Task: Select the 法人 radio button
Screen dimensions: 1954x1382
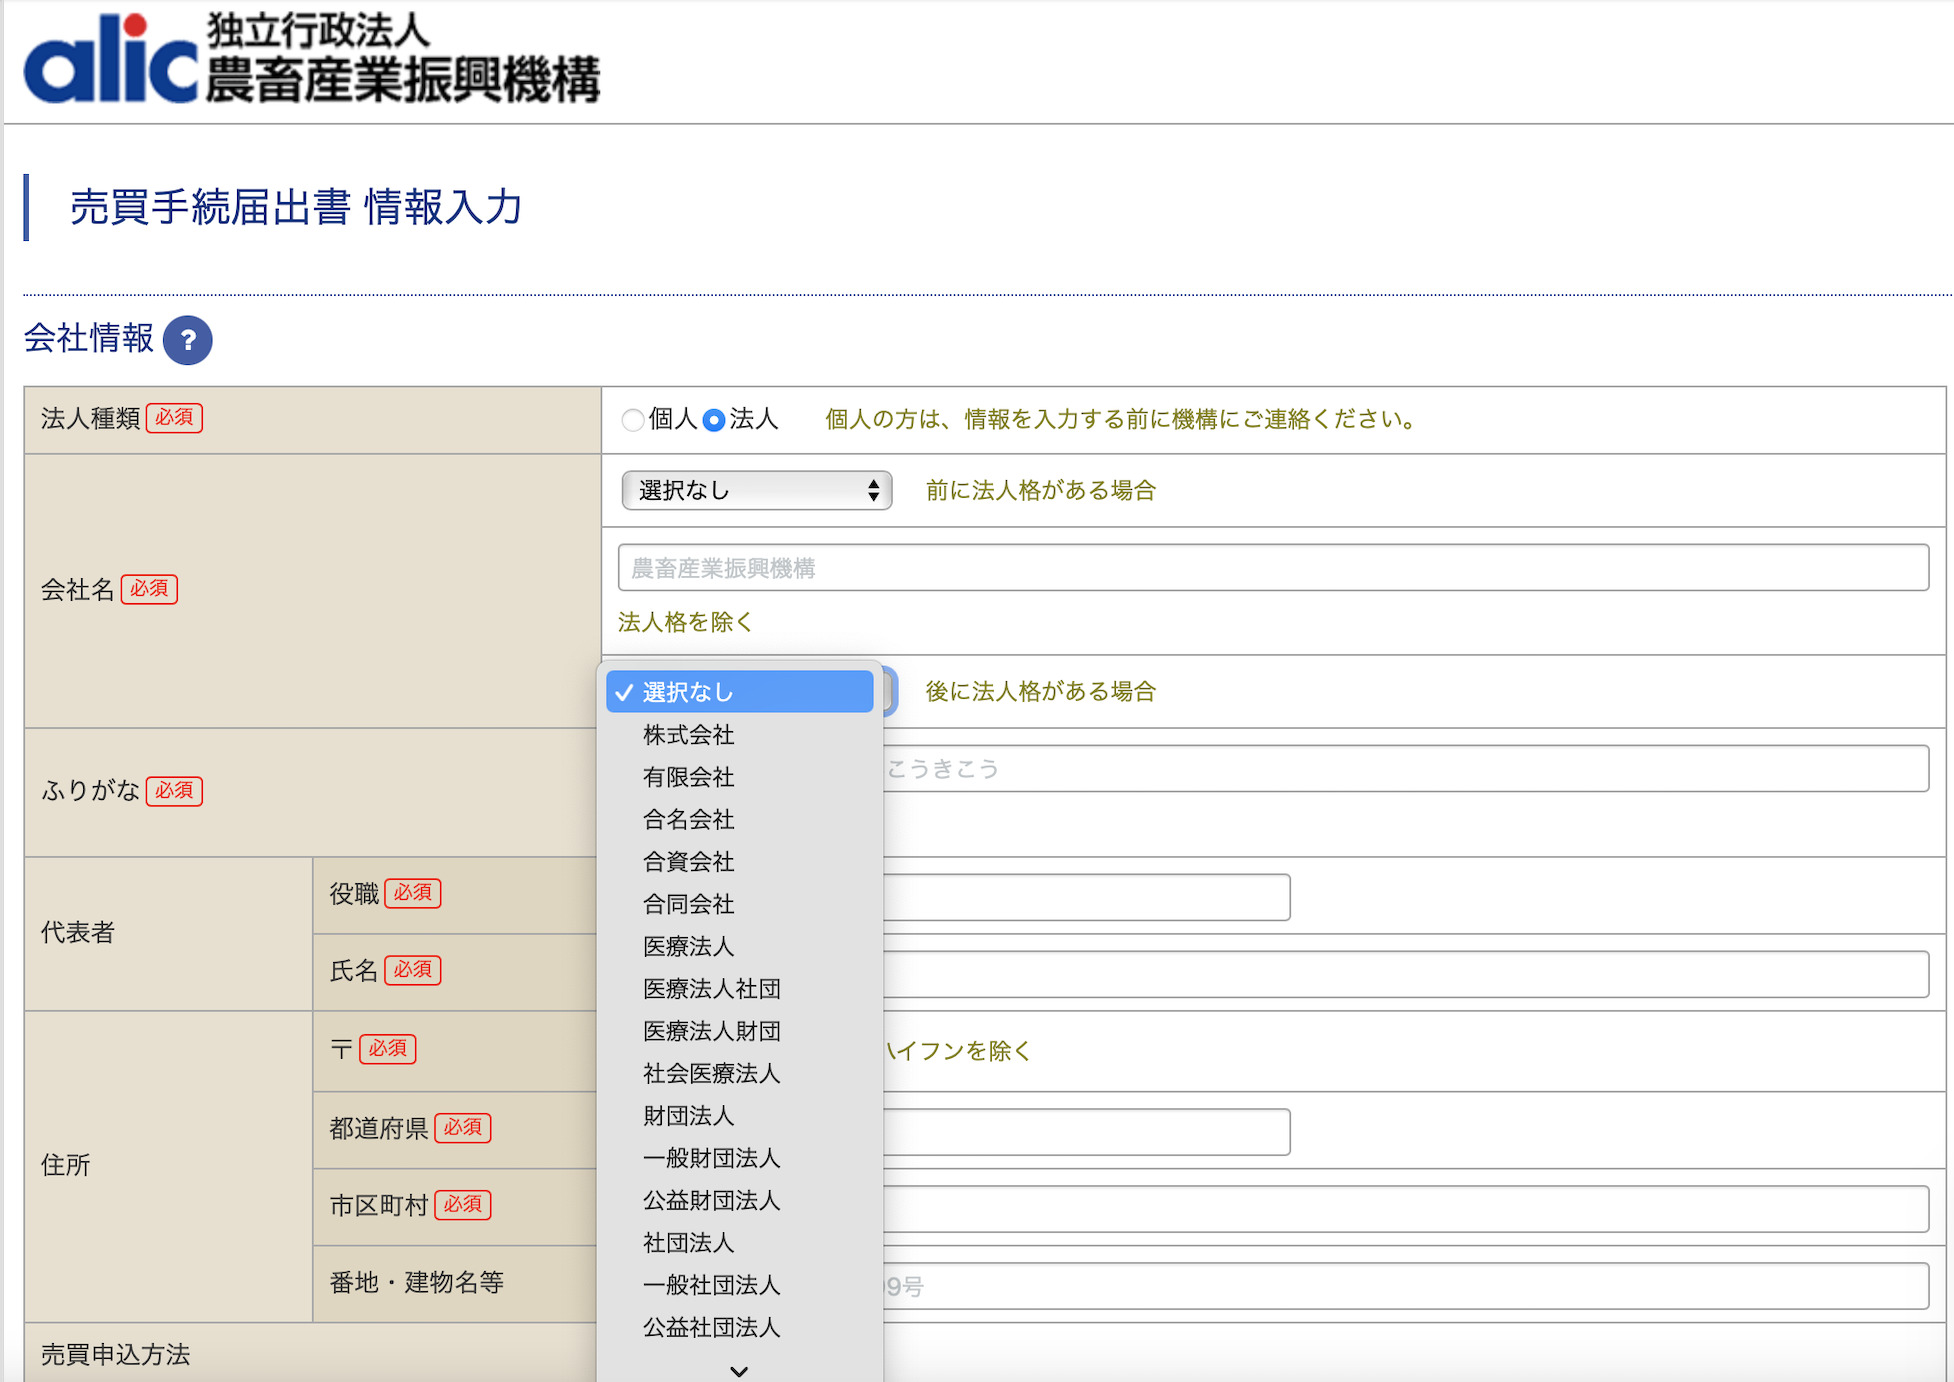Action: pos(713,420)
